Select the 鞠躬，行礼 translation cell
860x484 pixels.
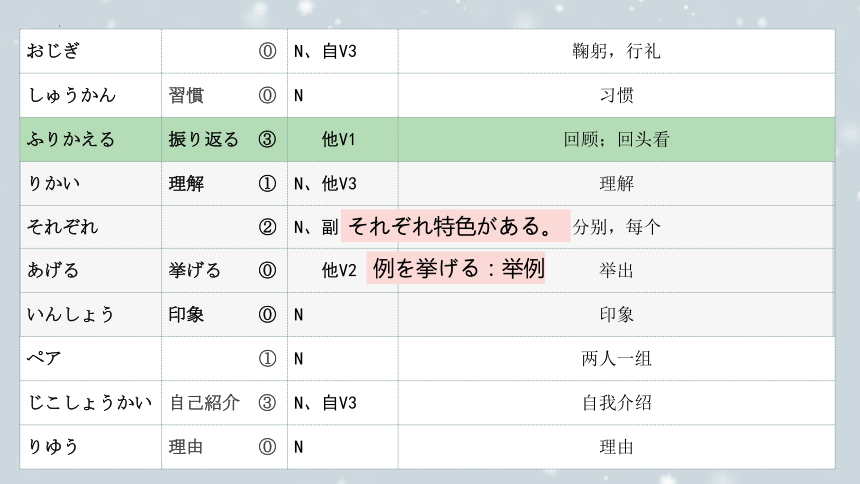click(x=616, y=51)
